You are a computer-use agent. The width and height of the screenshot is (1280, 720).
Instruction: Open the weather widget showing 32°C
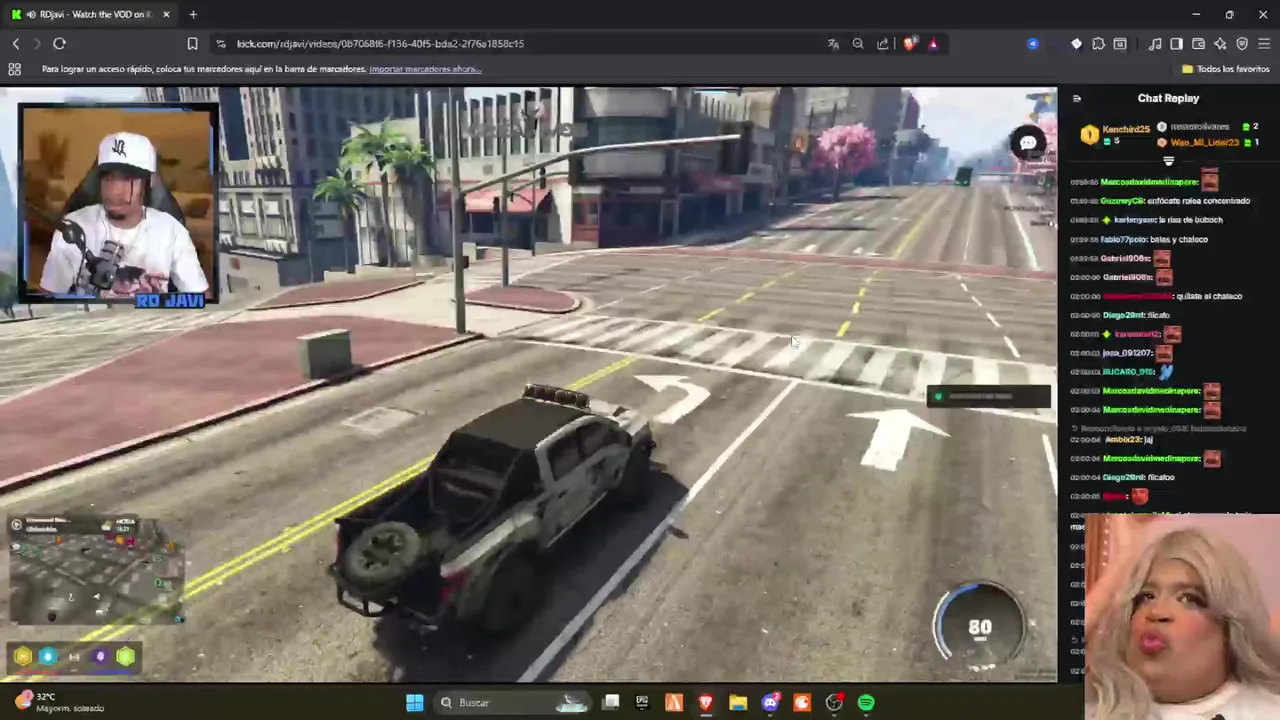coord(60,702)
